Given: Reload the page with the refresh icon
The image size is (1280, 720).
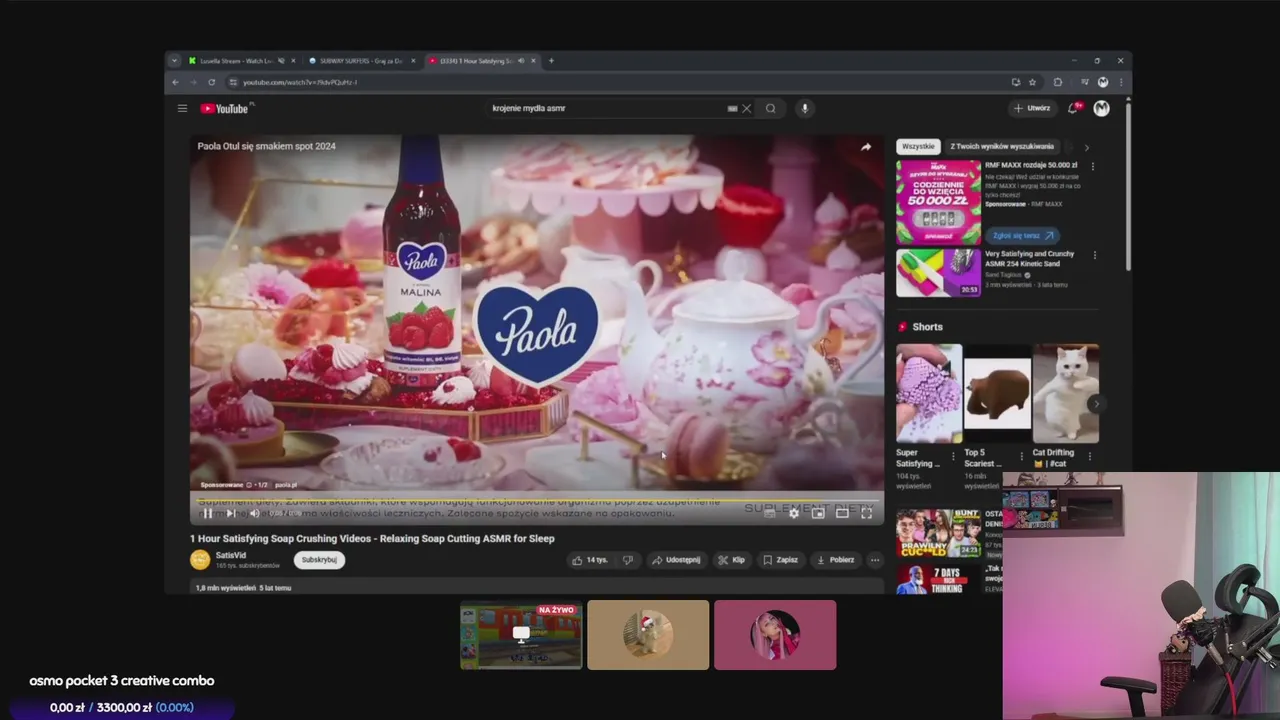Looking at the screenshot, I should click(x=211, y=82).
